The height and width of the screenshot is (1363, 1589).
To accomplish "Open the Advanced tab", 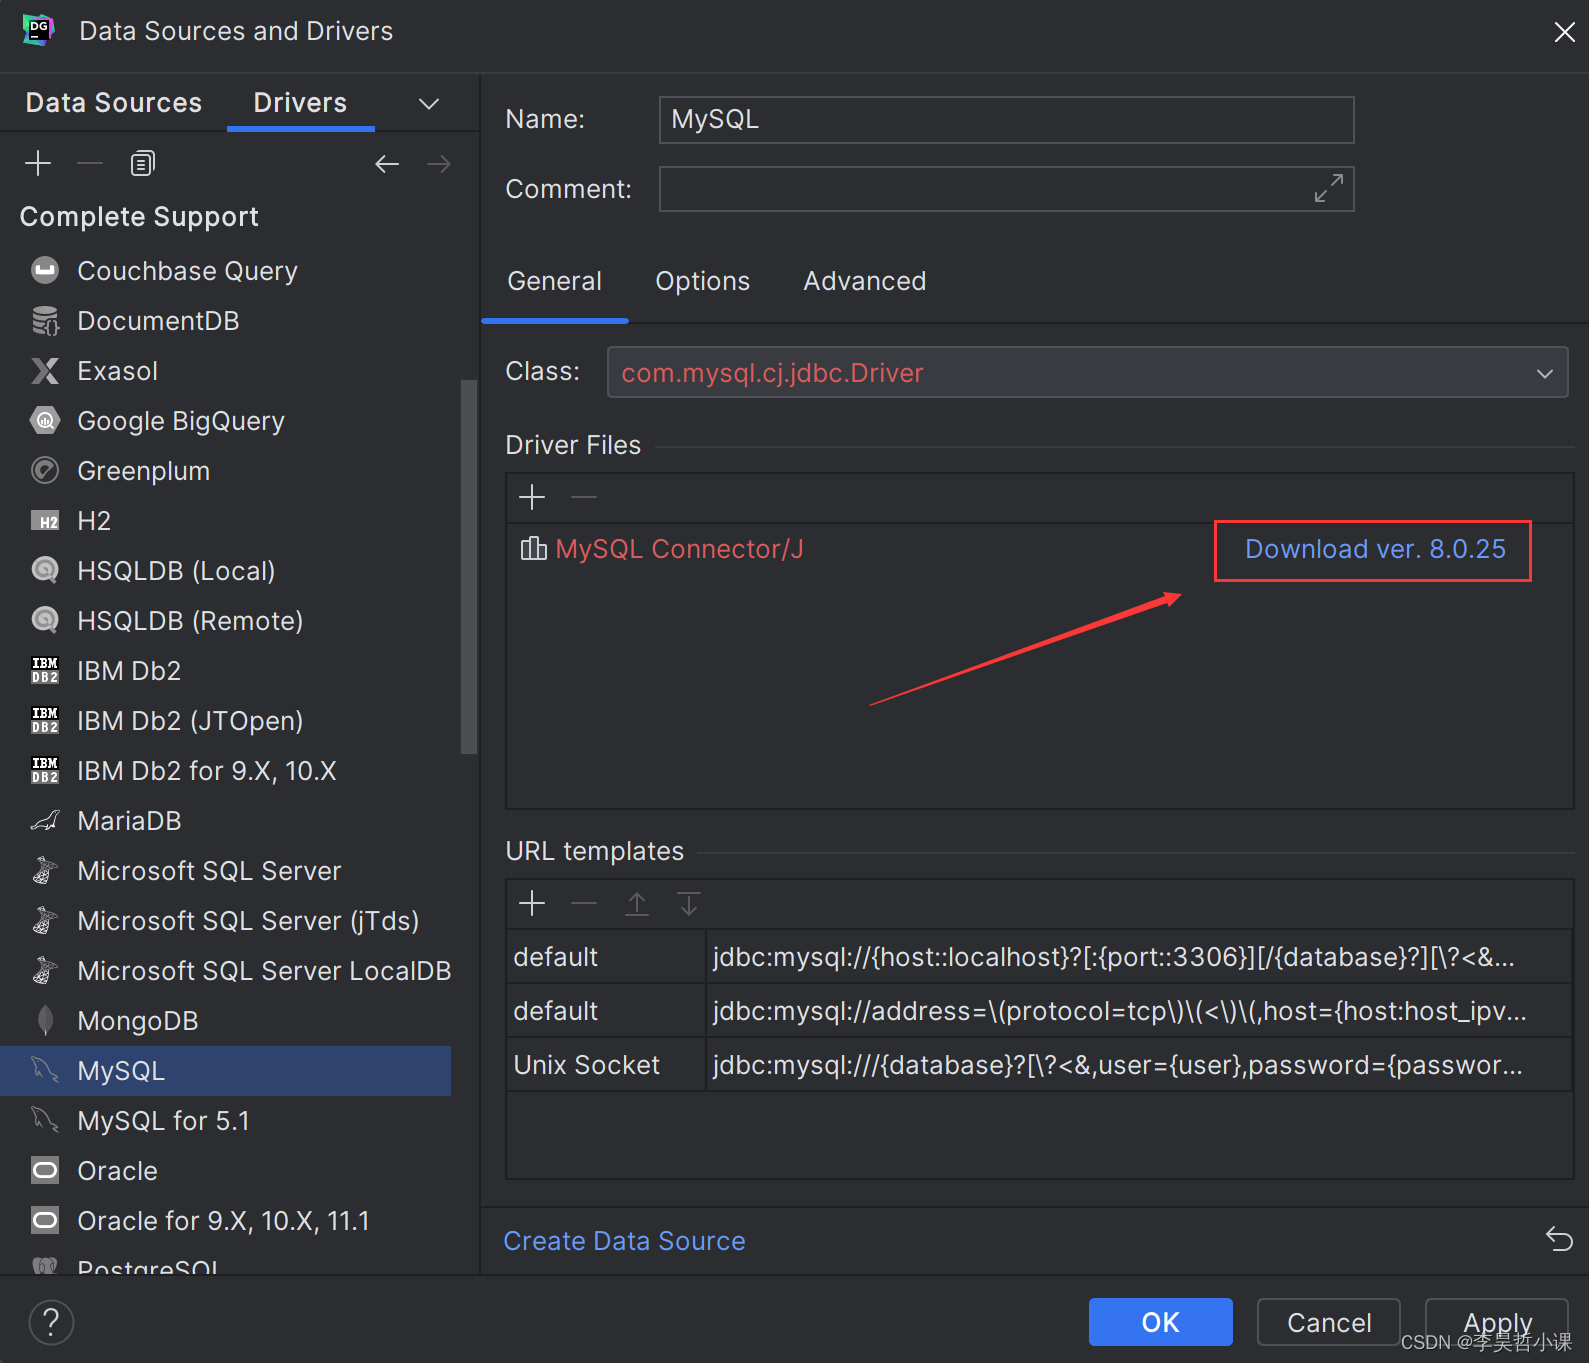I will click(x=865, y=281).
